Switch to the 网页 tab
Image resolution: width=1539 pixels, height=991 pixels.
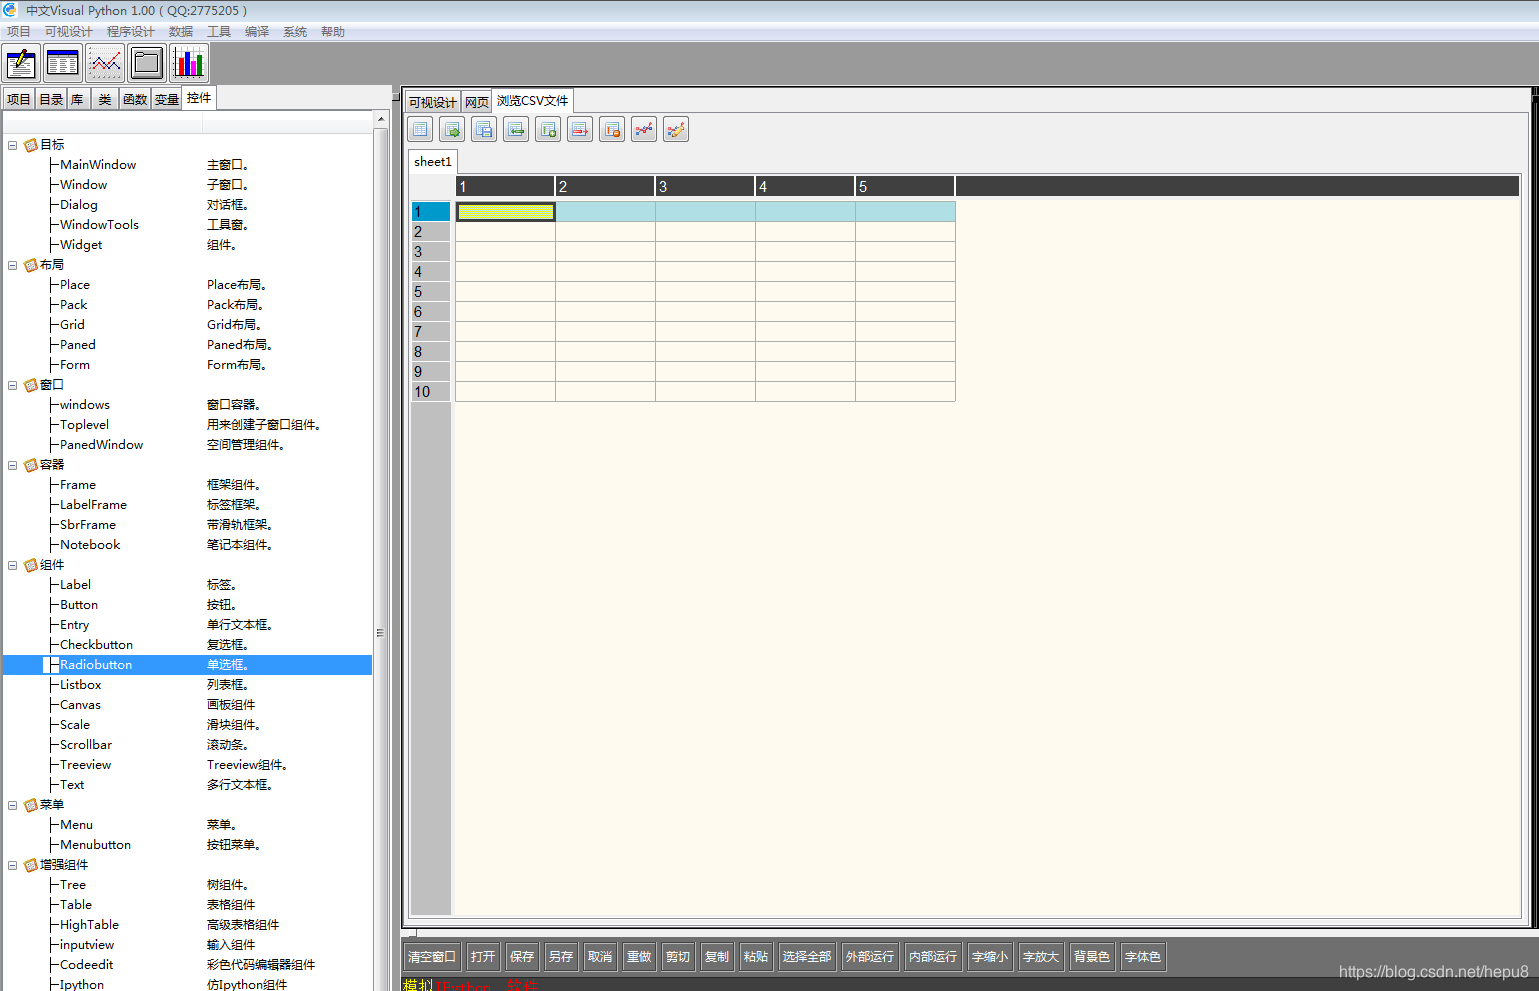click(x=477, y=102)
